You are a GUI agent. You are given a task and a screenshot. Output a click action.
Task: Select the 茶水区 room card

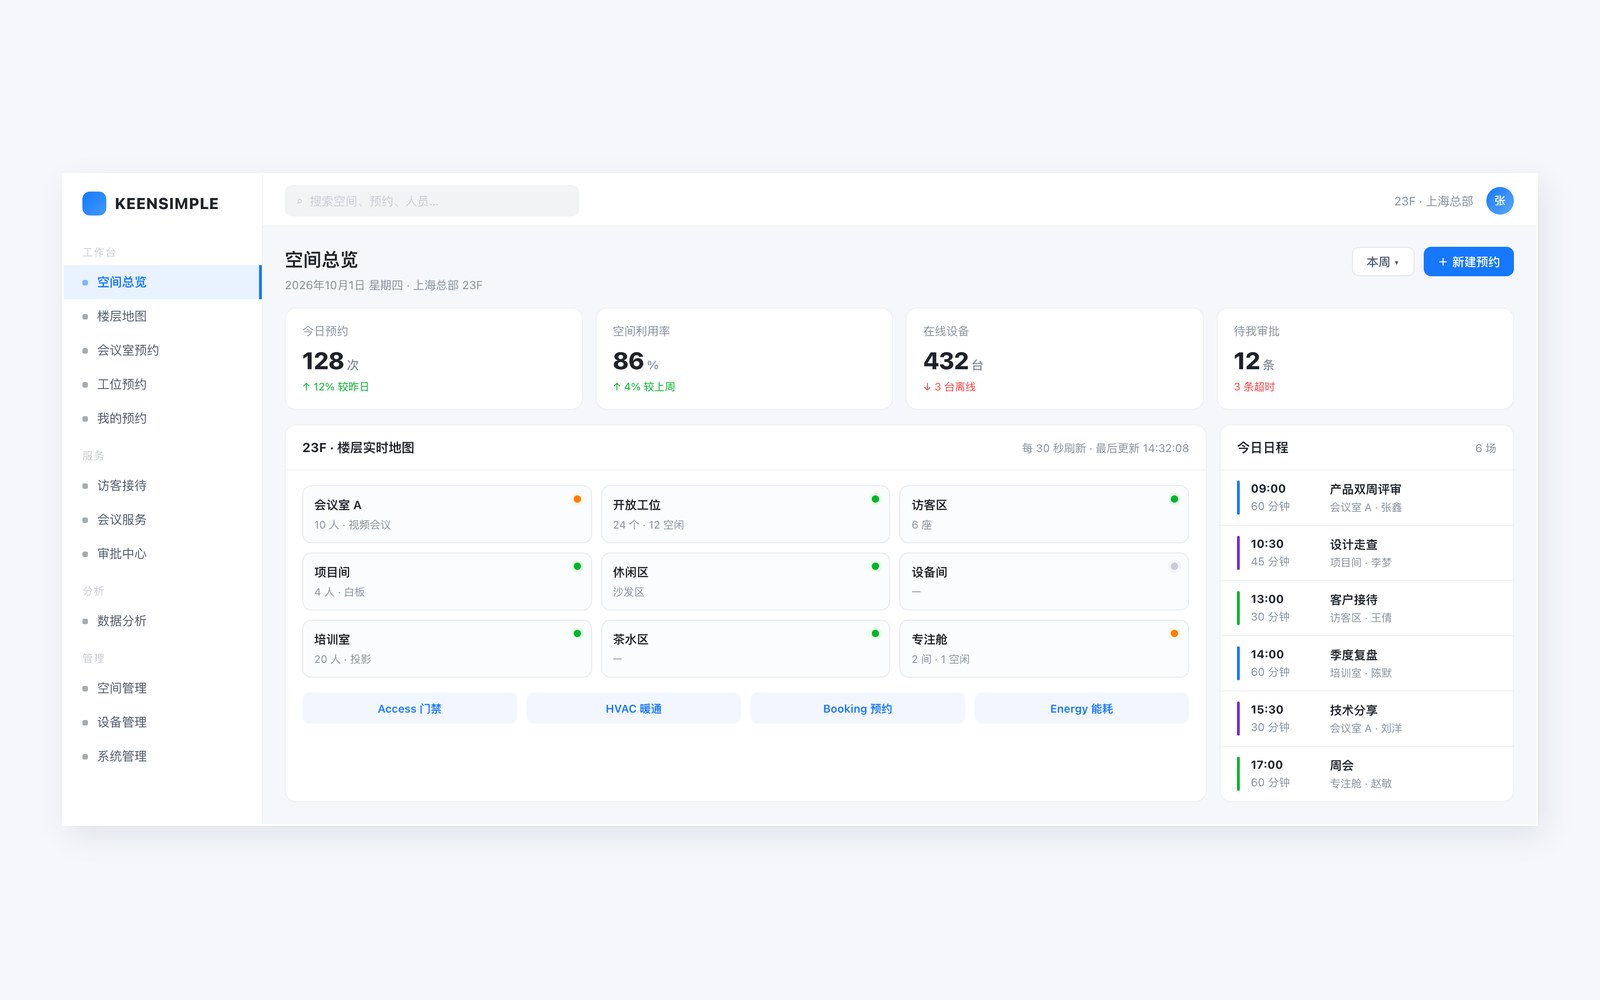[x=745, y=648]
